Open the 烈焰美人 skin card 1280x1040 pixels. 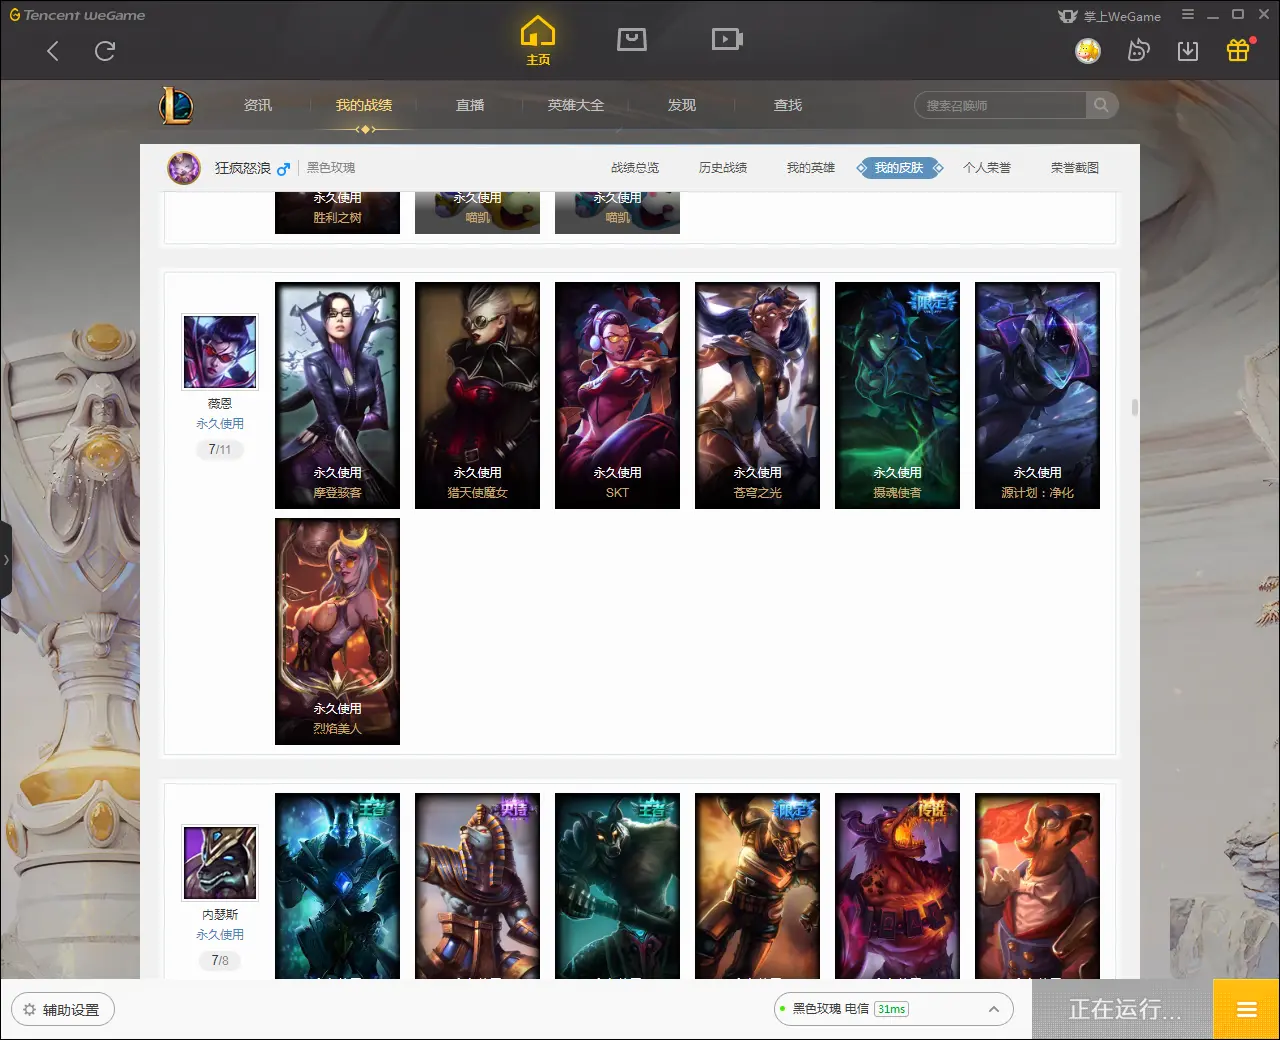click(x=337, y=631)
